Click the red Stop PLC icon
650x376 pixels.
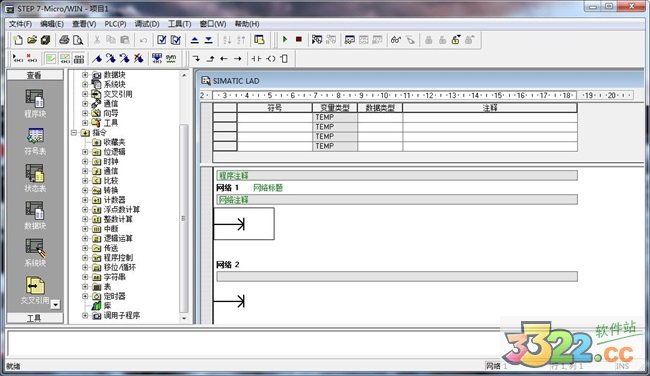[x=298, y=39]
